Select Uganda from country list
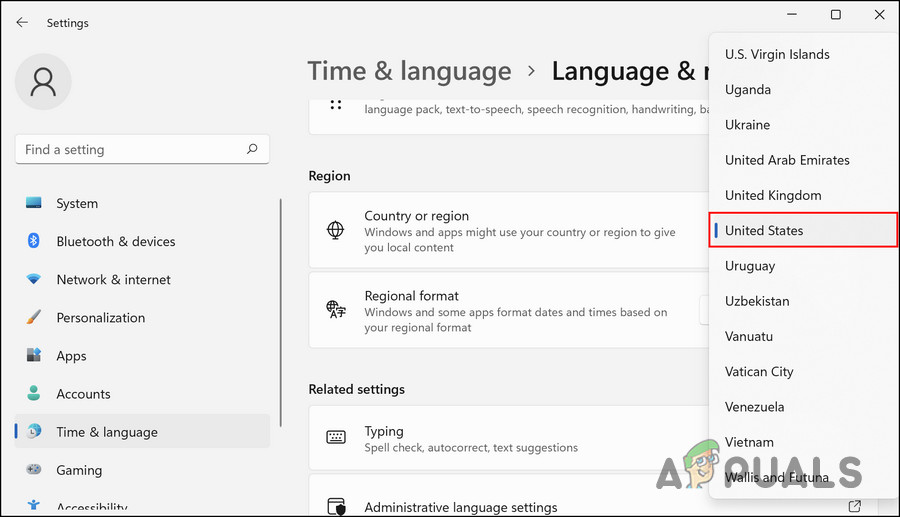The image size is (900, 517). (x=804, y=90)
